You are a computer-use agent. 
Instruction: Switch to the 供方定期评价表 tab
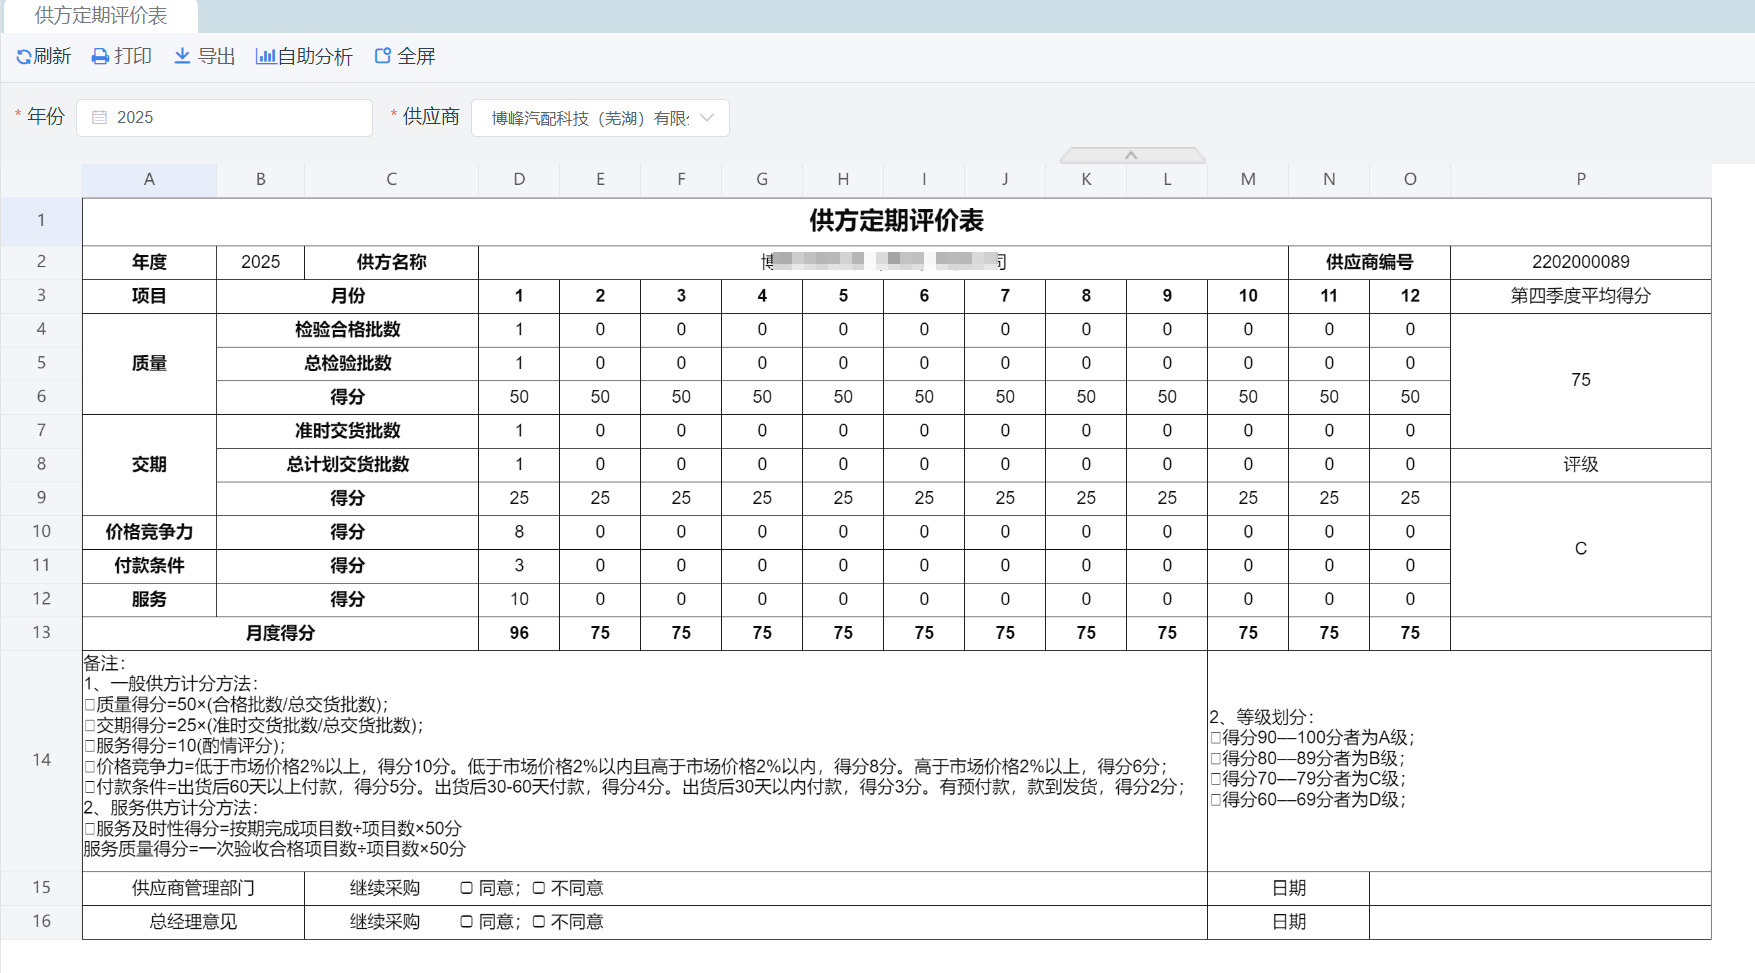(x=101, y=16)
